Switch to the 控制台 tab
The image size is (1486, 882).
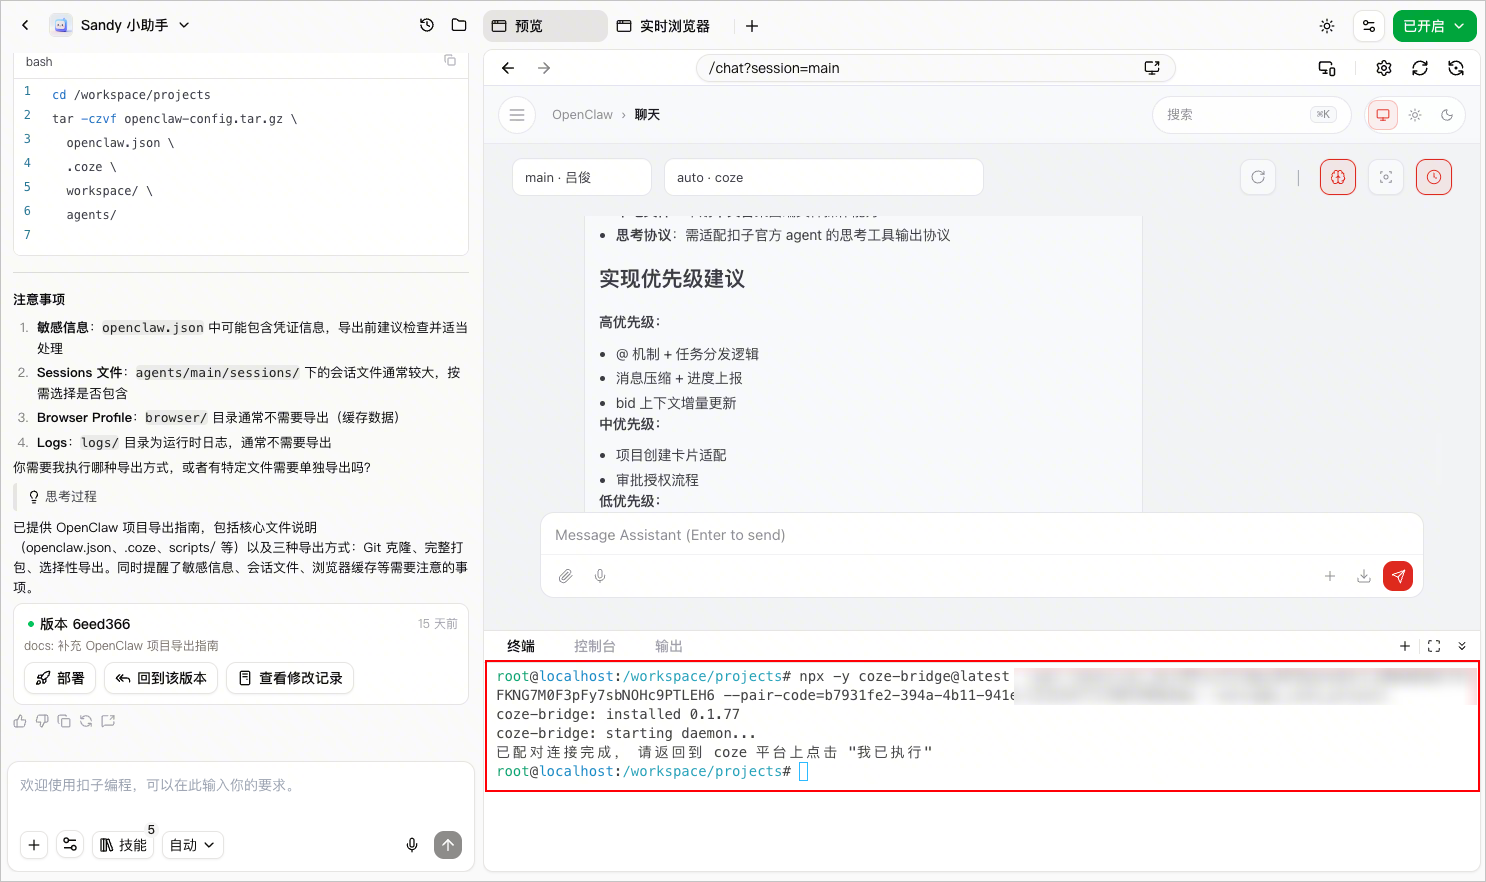595,646
